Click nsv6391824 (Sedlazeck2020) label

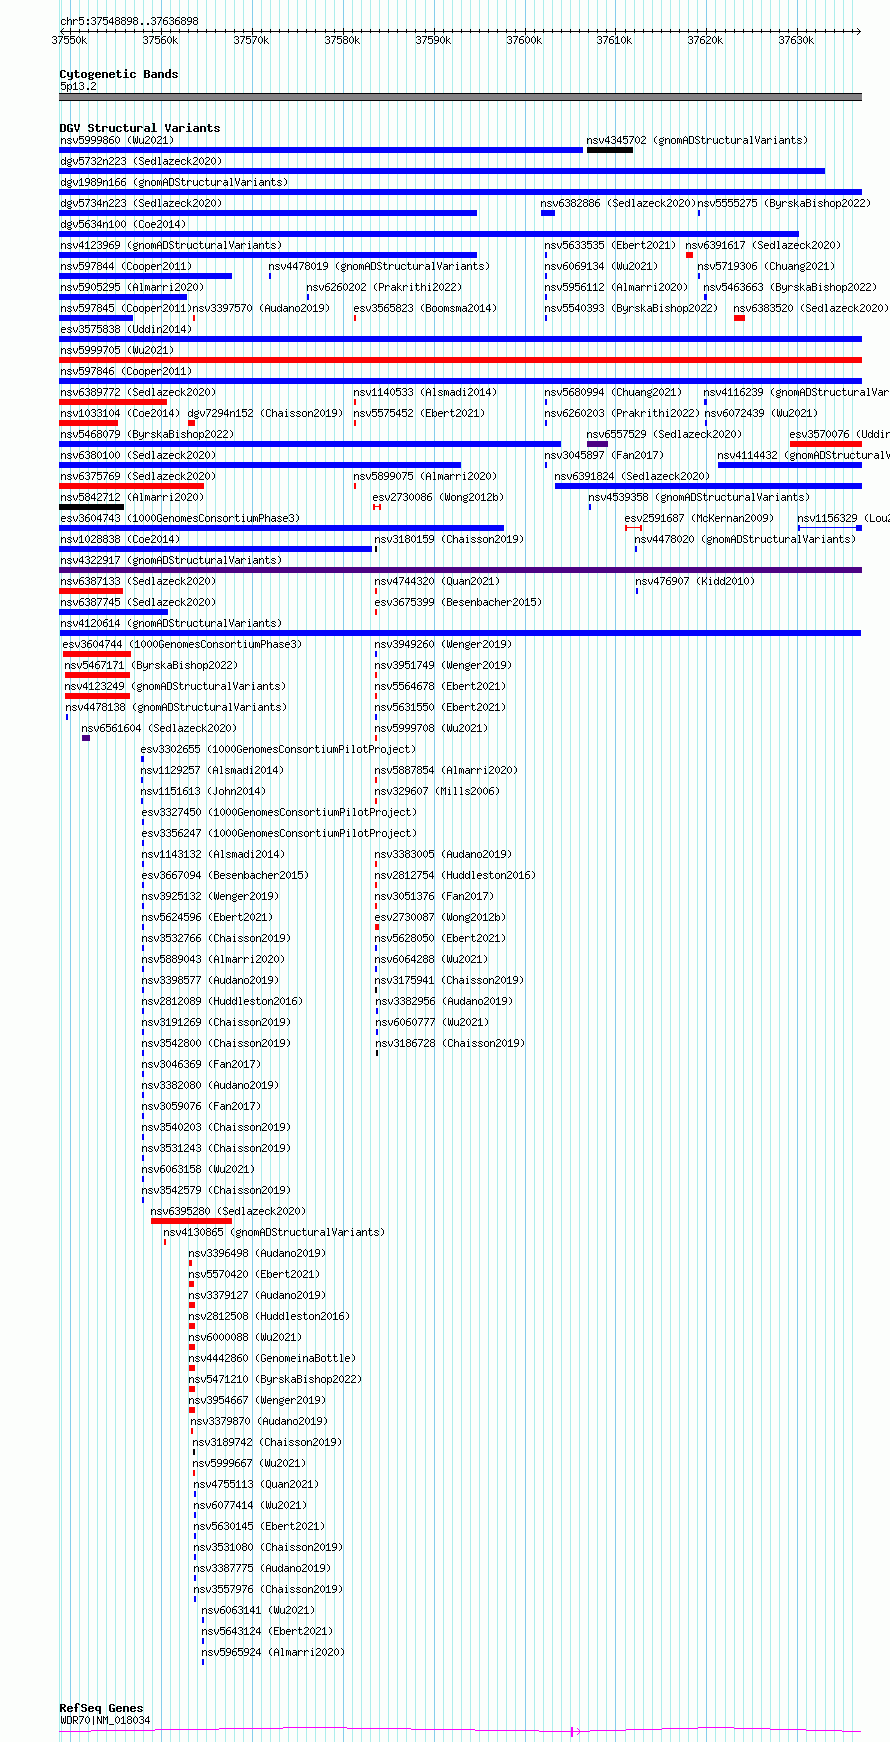pos(632,477)
